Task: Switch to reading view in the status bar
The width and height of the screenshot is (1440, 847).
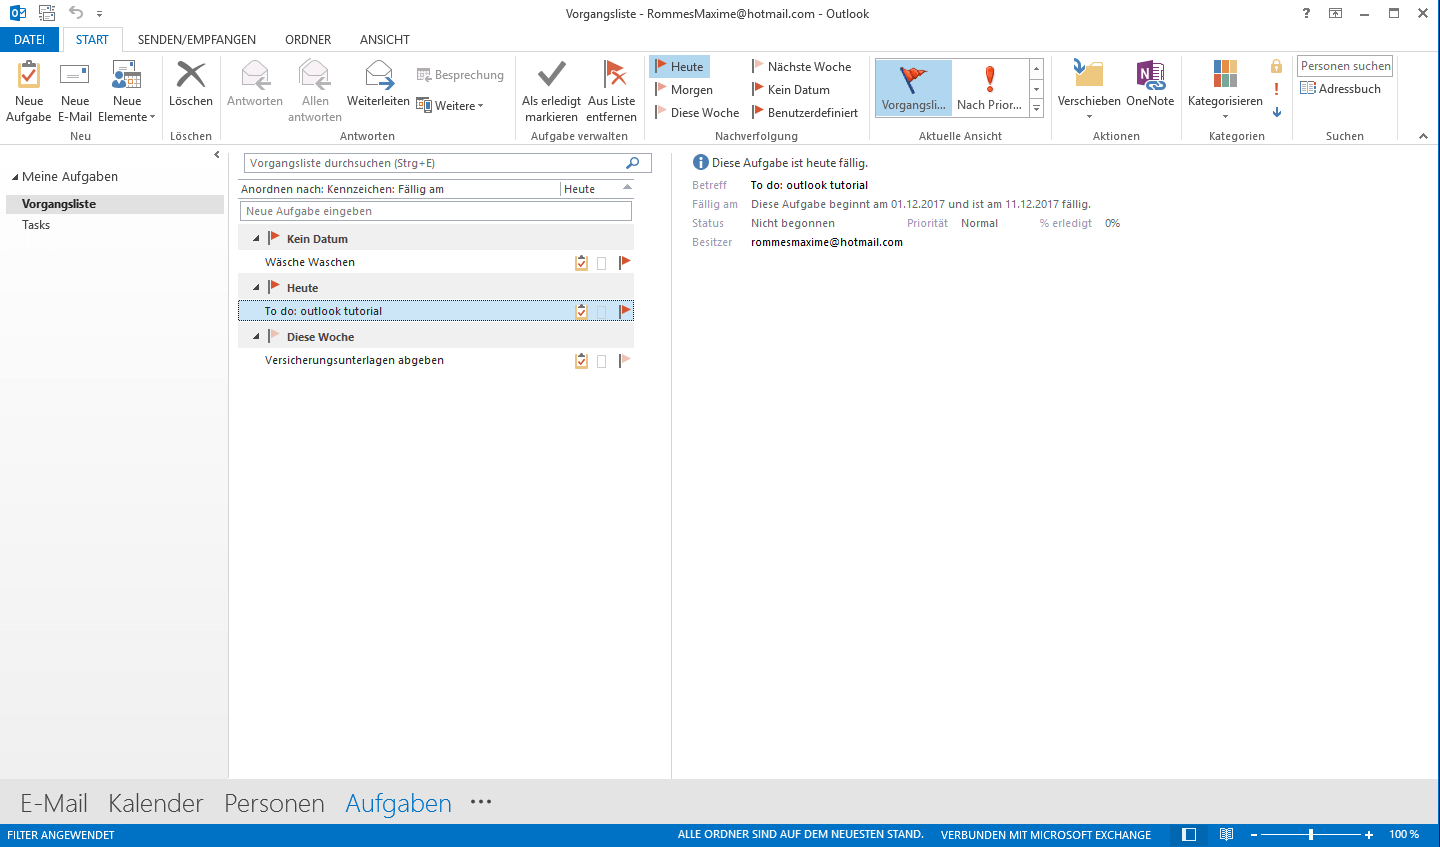Action: [x=1226, y=834]
